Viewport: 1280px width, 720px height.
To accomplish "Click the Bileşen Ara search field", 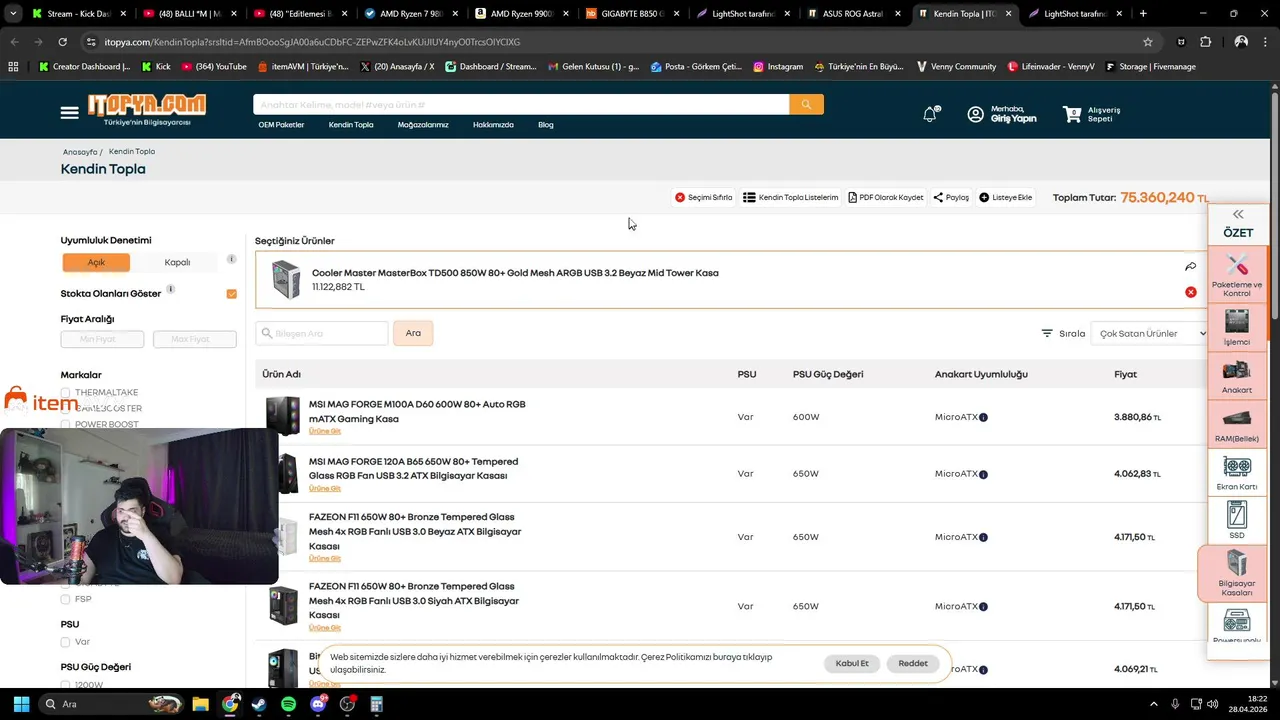I will point(322,333).
